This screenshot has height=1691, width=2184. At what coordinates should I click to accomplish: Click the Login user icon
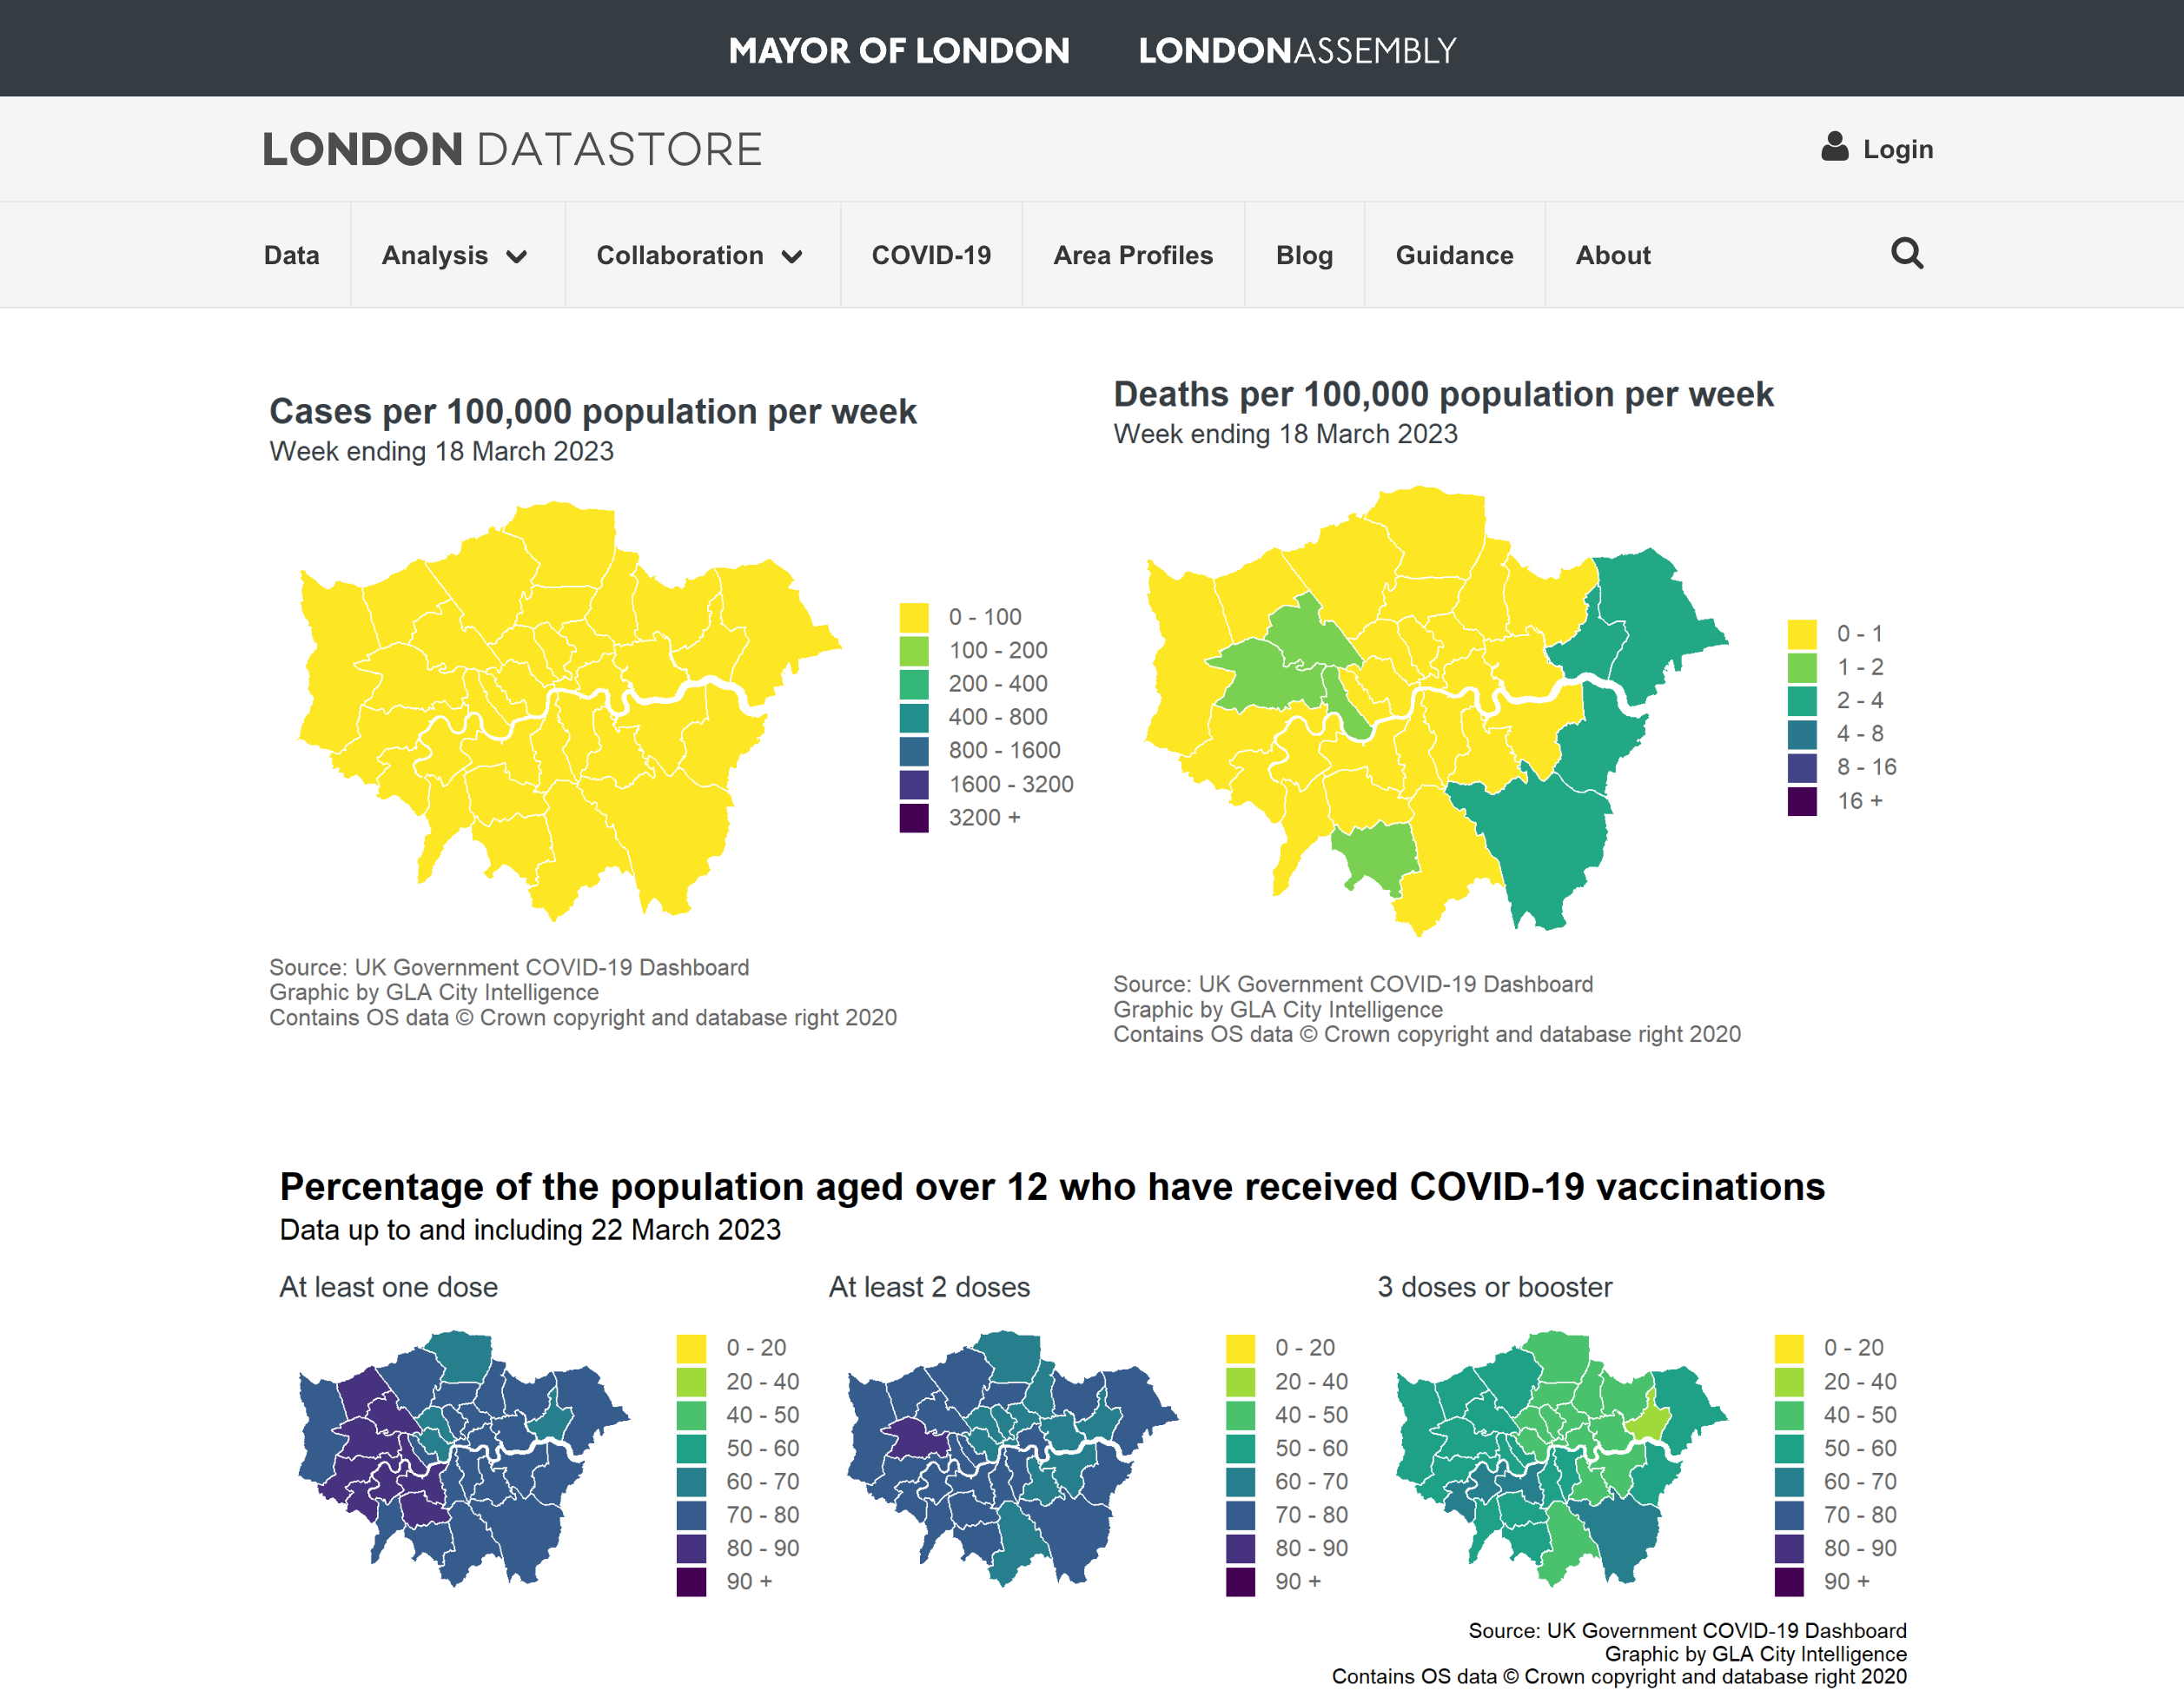click(1834, 147)
